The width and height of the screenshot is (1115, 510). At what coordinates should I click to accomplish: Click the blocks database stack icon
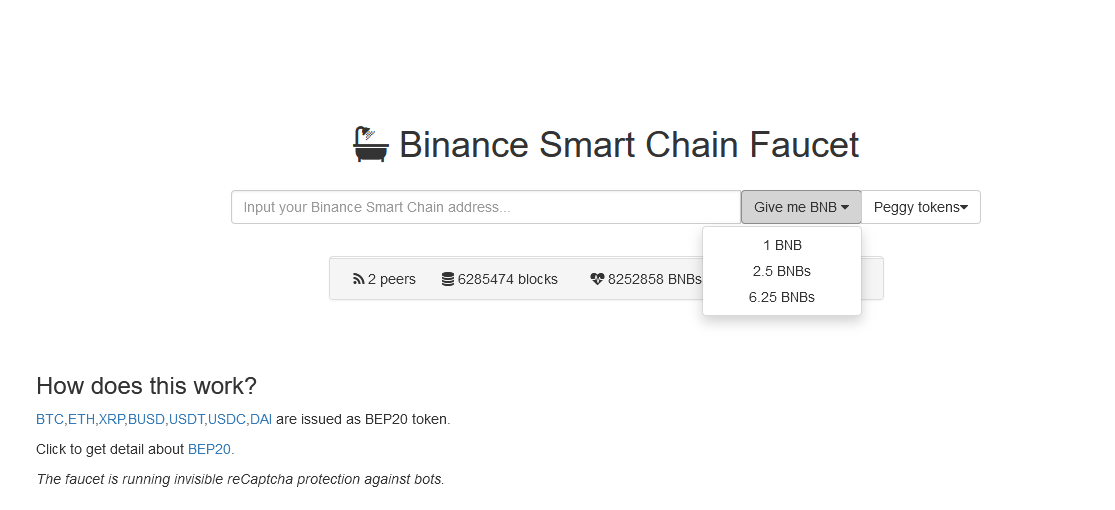[x=448, y=280]
